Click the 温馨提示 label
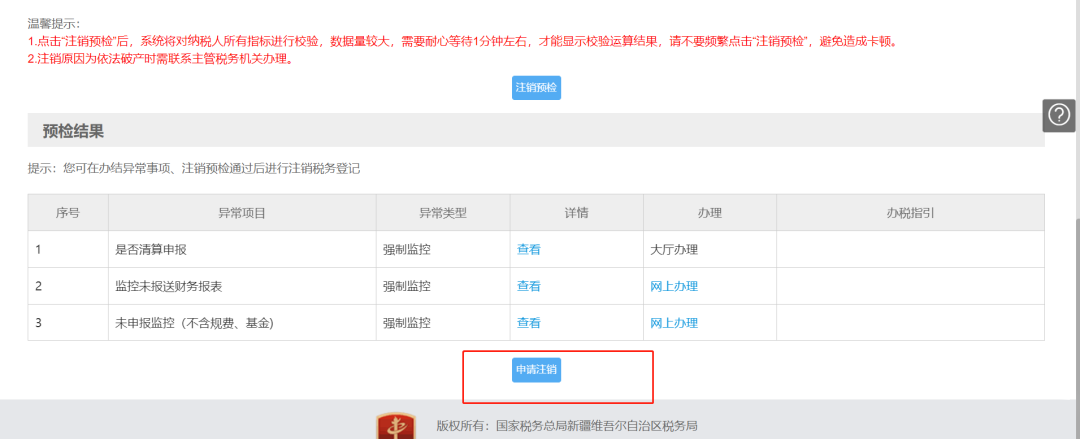 pos(54,25)
